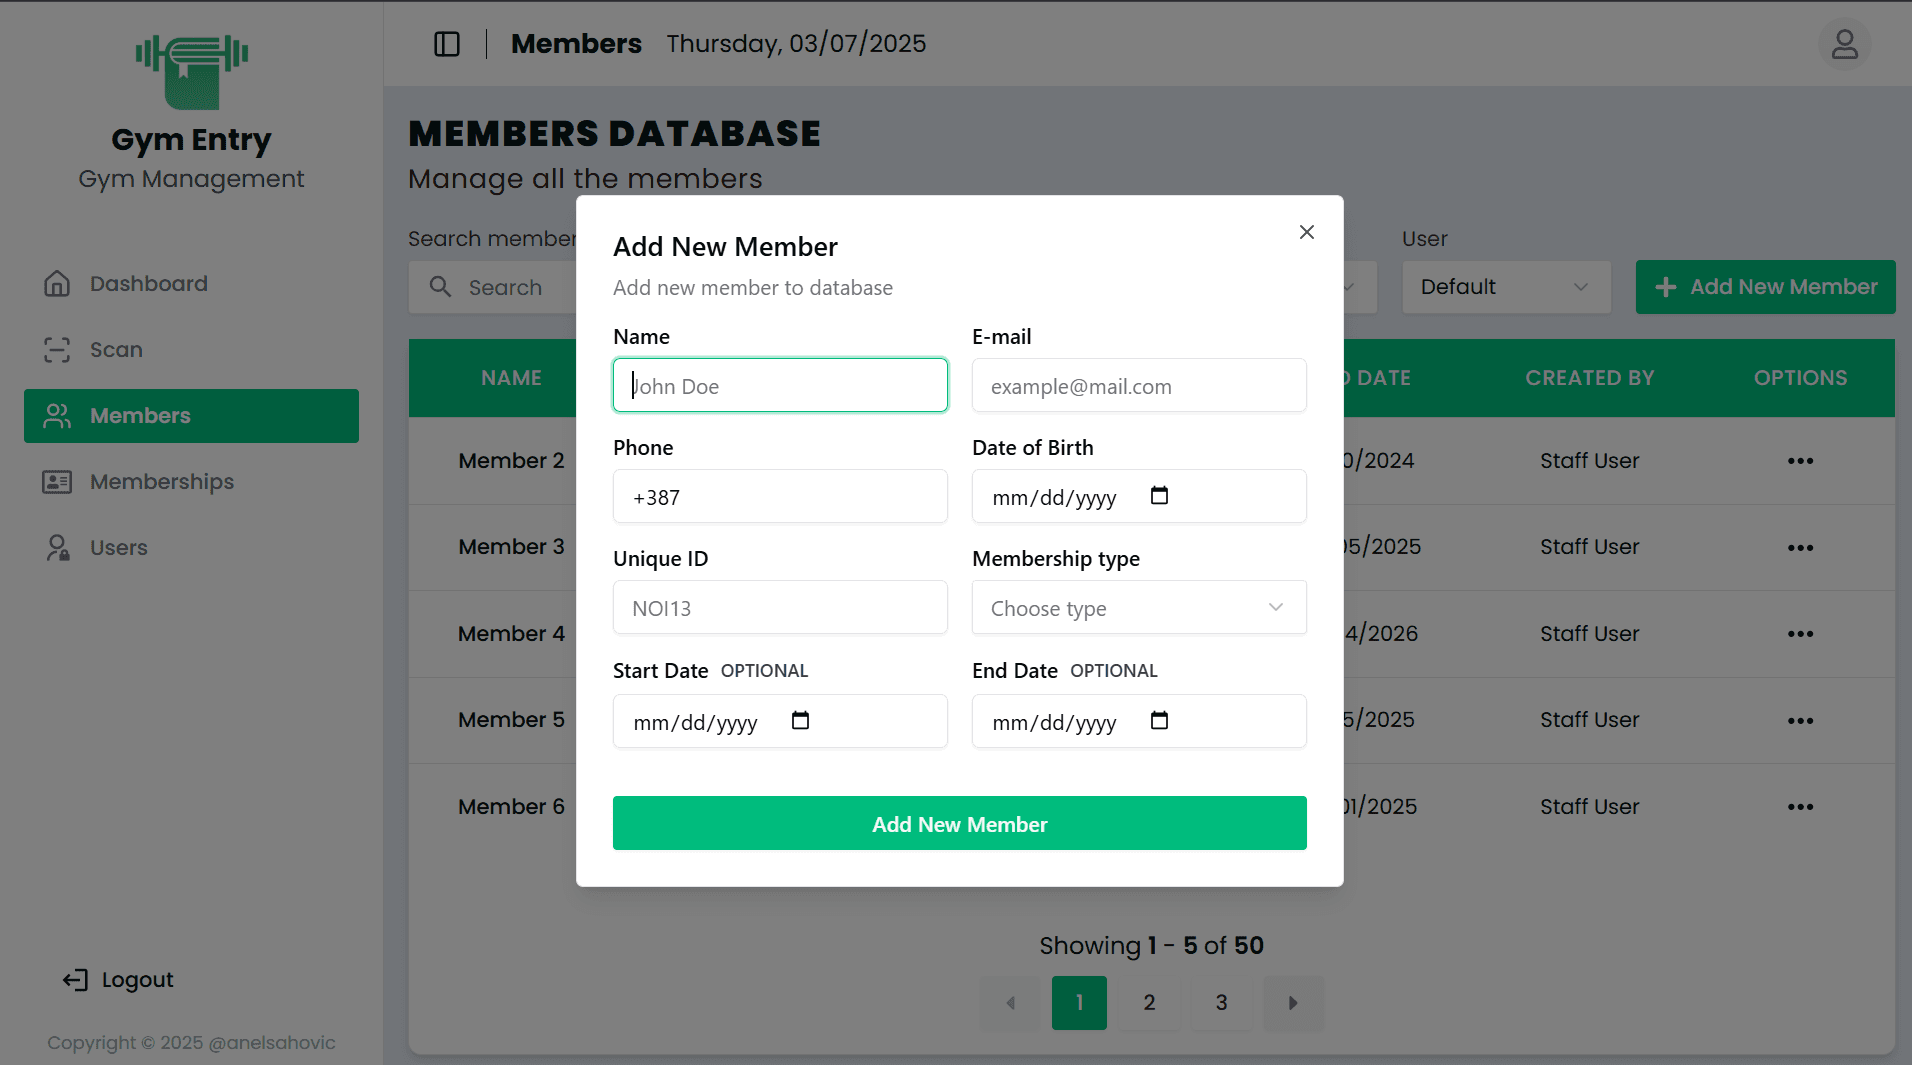This screenshot has width=1912, height=1065.
Task: Expand the Membership type dropdown
Action: point(1139,608)
